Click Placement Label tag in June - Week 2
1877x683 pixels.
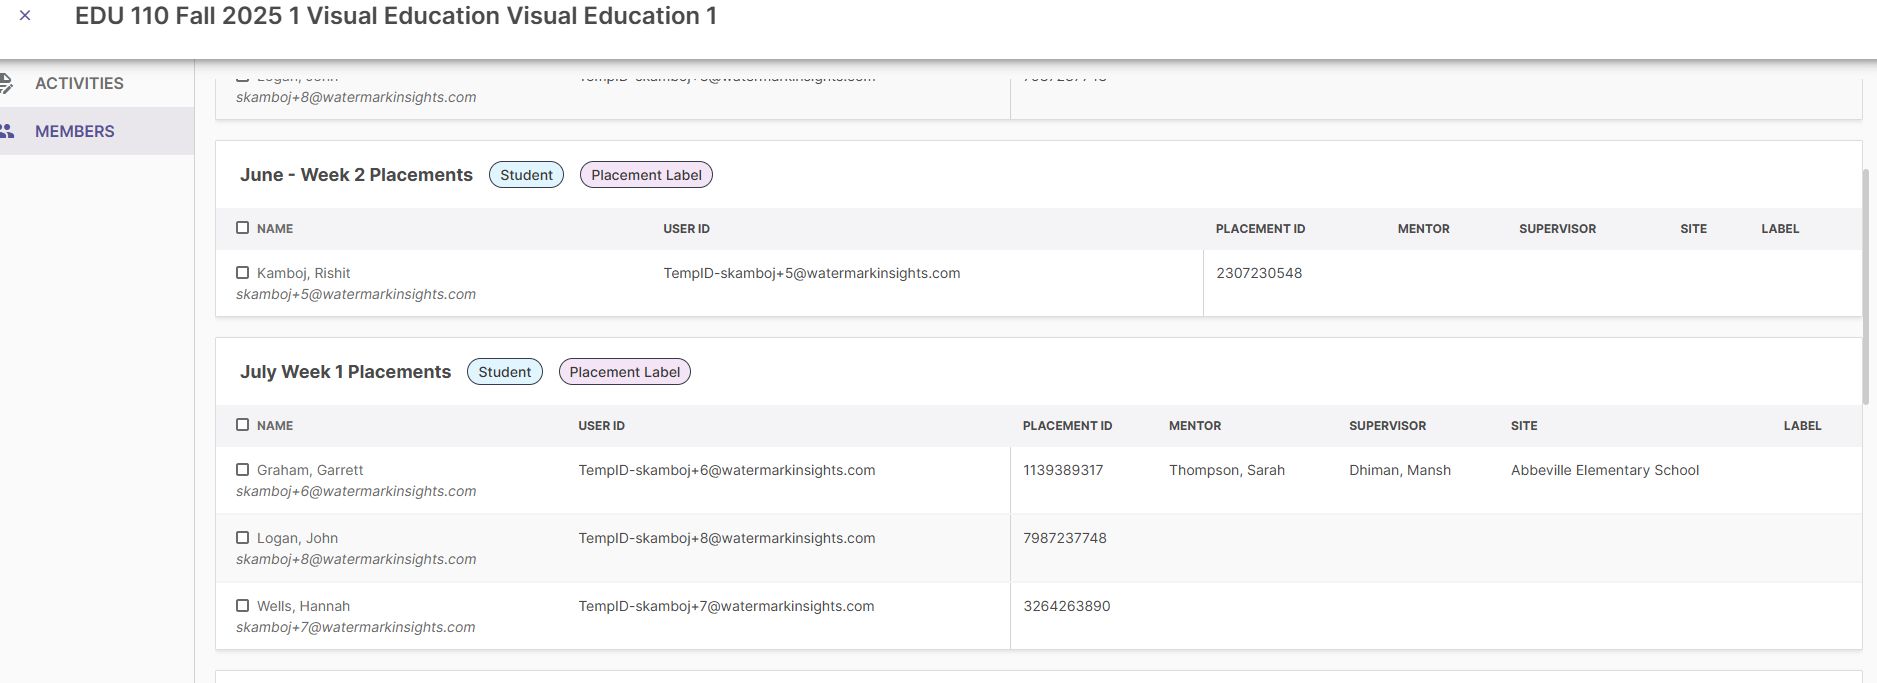(646, 175)
